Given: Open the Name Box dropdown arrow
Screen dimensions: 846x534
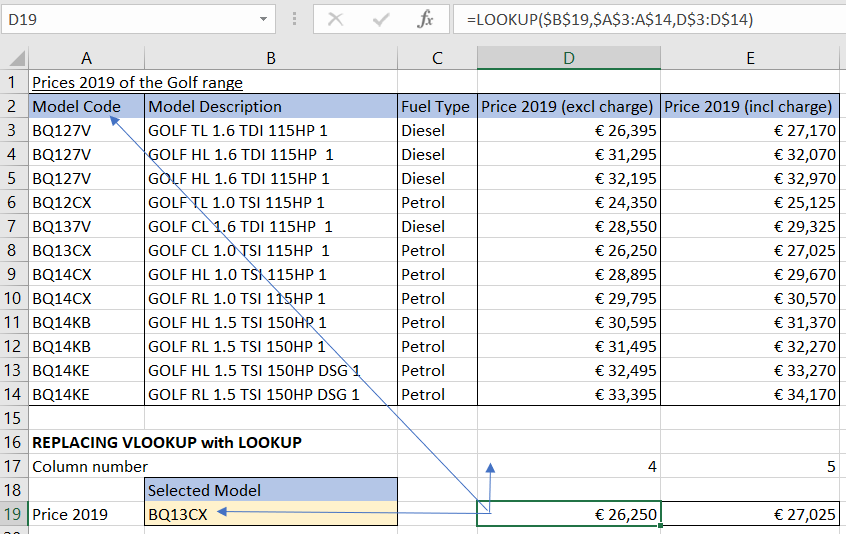Looking at the screenshot, I should 263,20.
